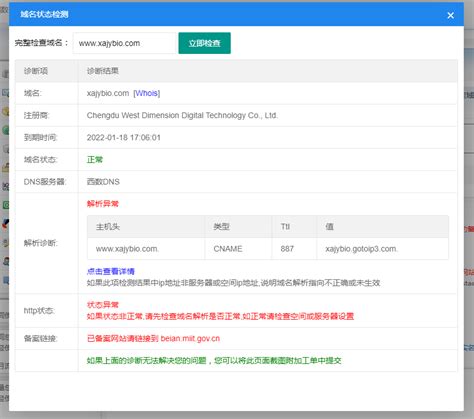Click the xajybio.com domain name value
Screen dimensions: 474x419
pyautogui.click(x=108, y=93)
